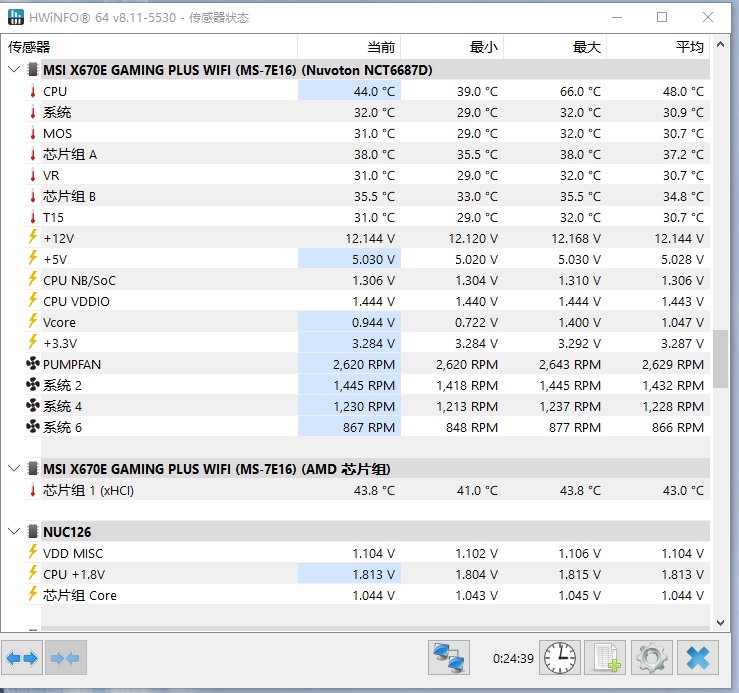739x693 pixels.
Task: Open the network remote monitoring icon
Action: tap(449, 658)
